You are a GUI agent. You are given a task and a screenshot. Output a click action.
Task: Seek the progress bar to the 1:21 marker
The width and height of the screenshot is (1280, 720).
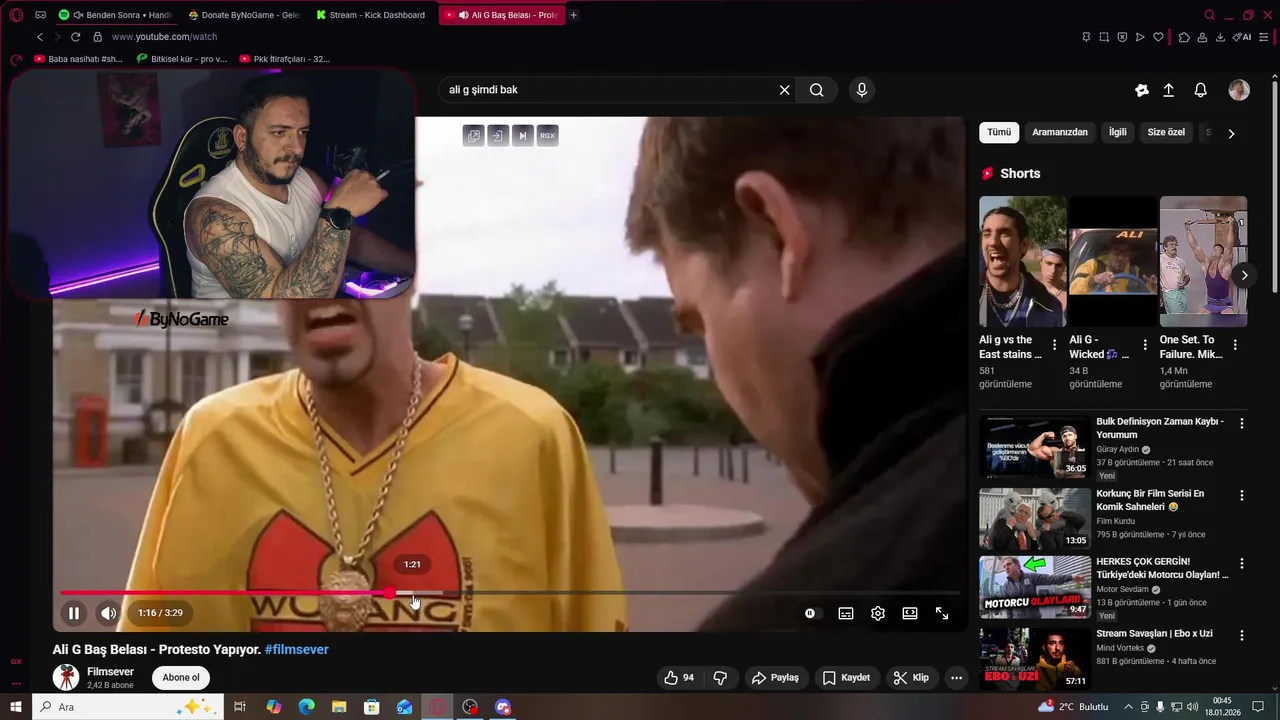click(x=413, y=593)
